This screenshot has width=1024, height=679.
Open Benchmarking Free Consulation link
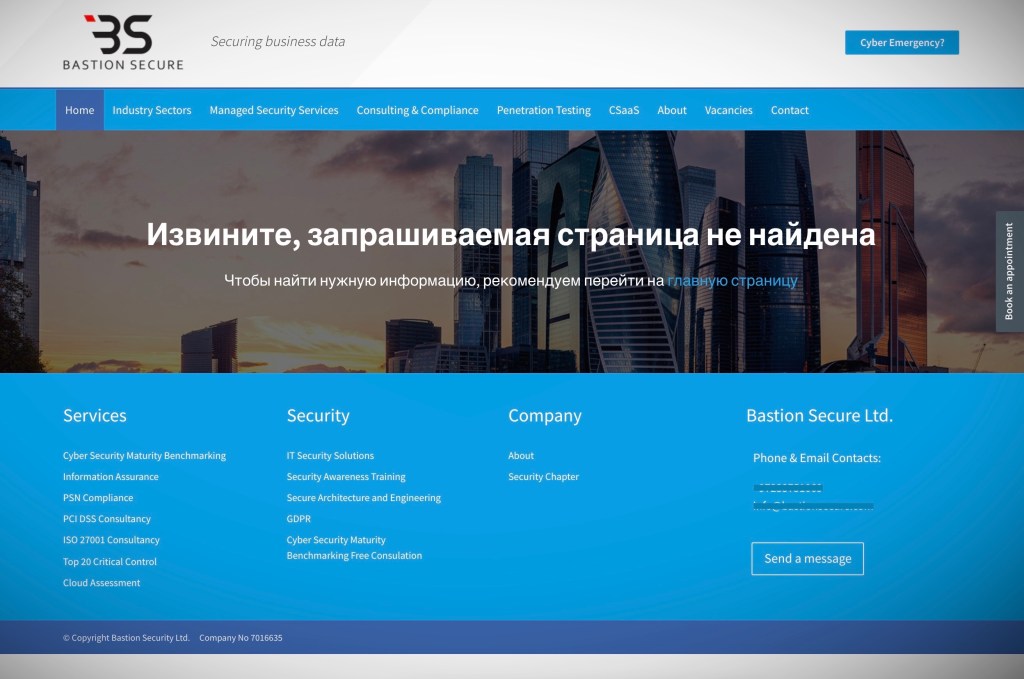(354, 556)
